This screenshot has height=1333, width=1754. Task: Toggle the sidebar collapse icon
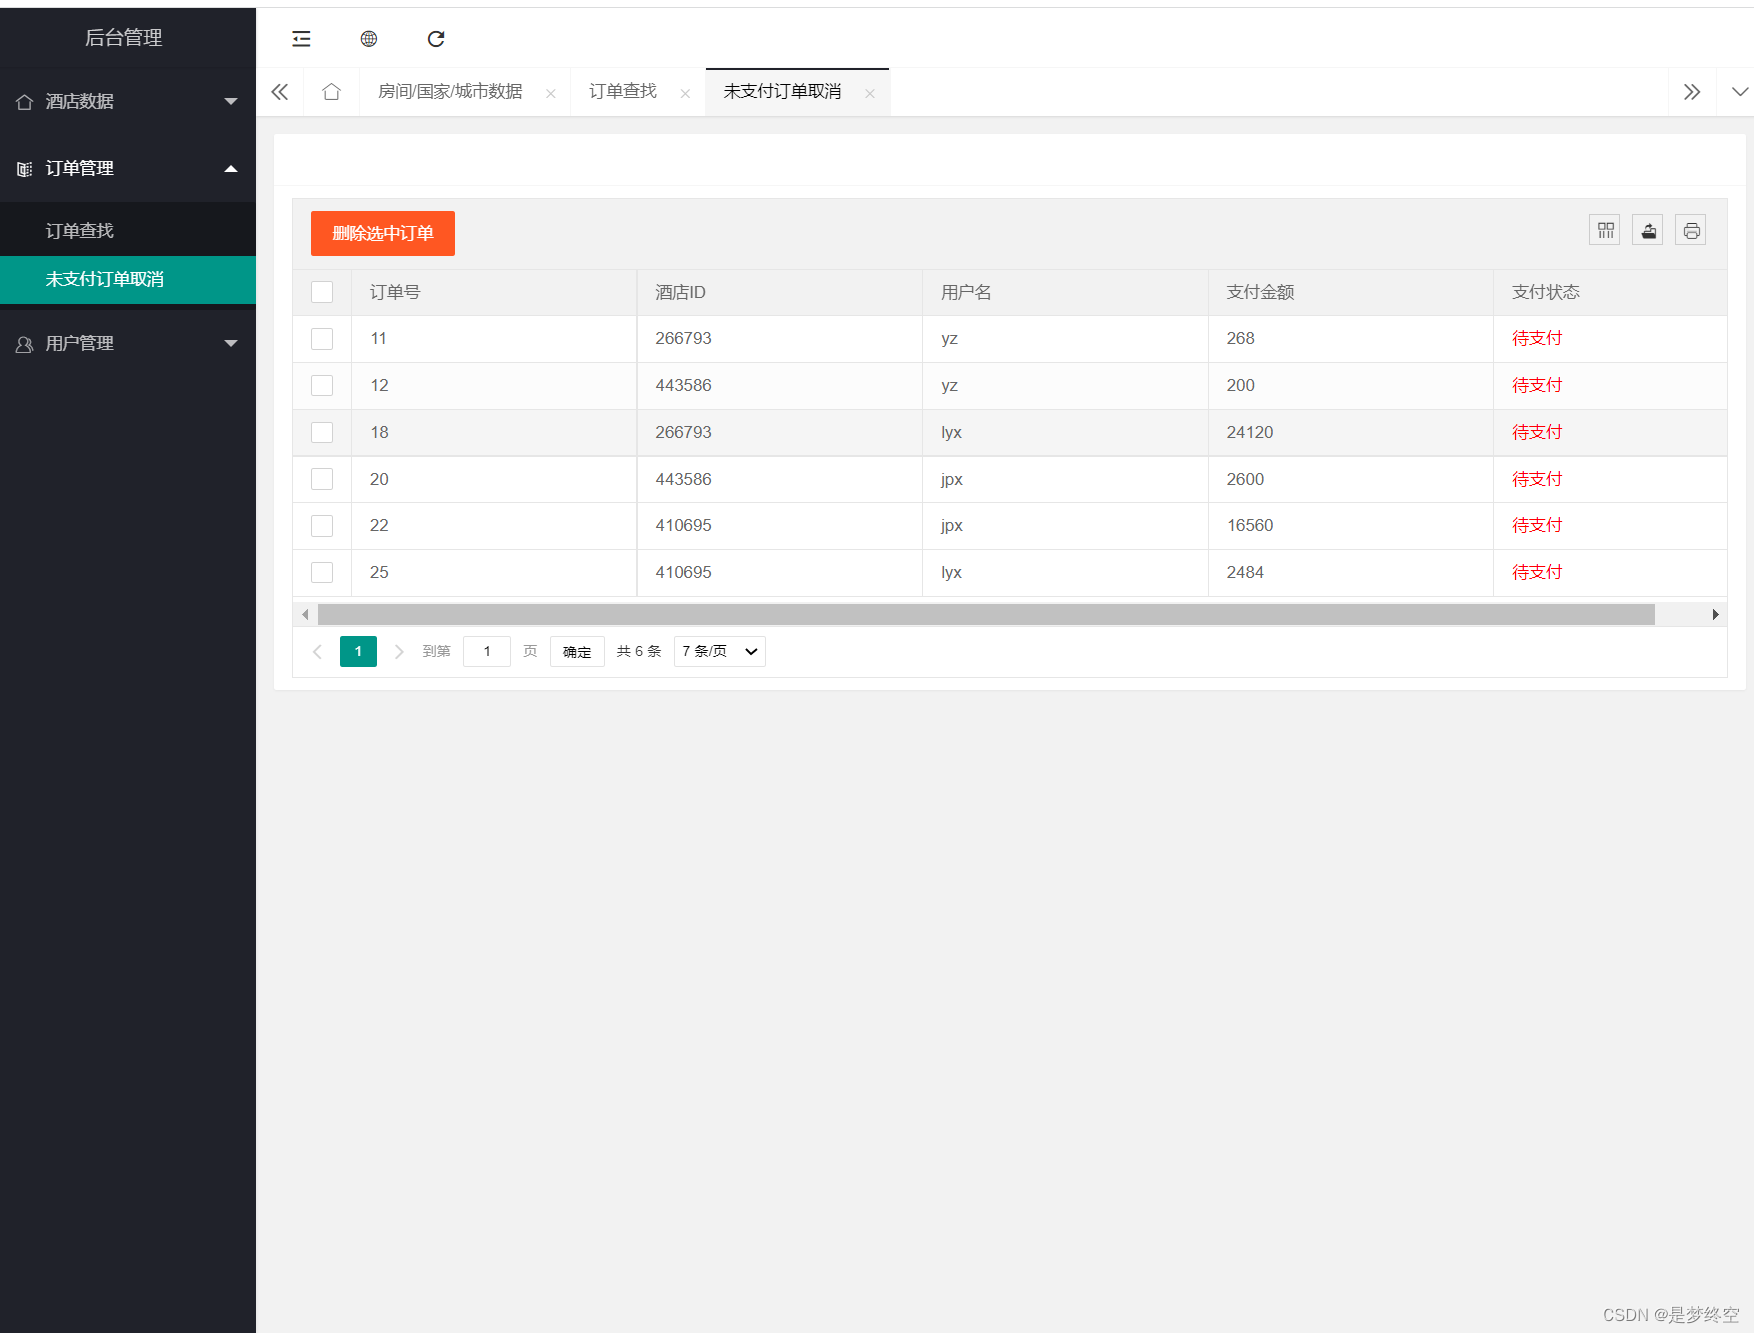(301, 39)
